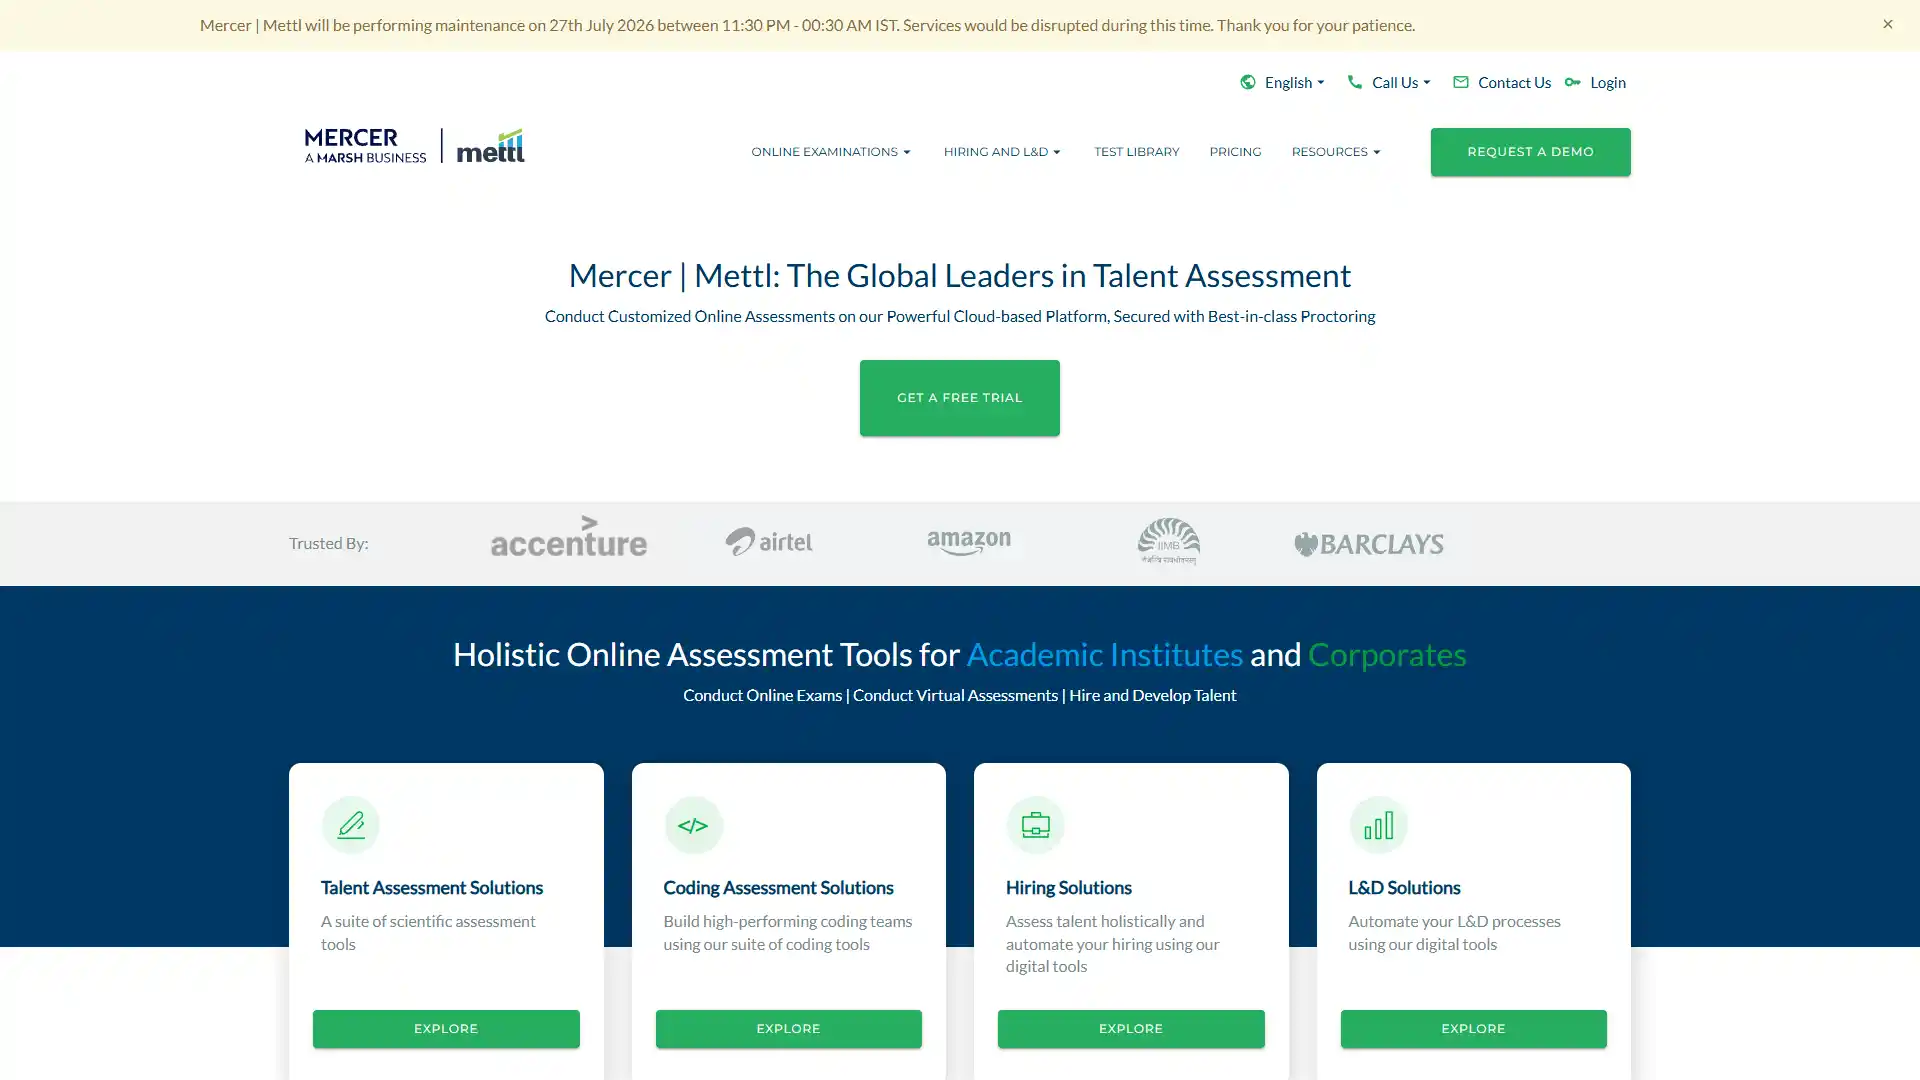Screen dimensions: 1920x1080
Task: Open the Coding Assessment Solutions heading
Action: point(778,888)
